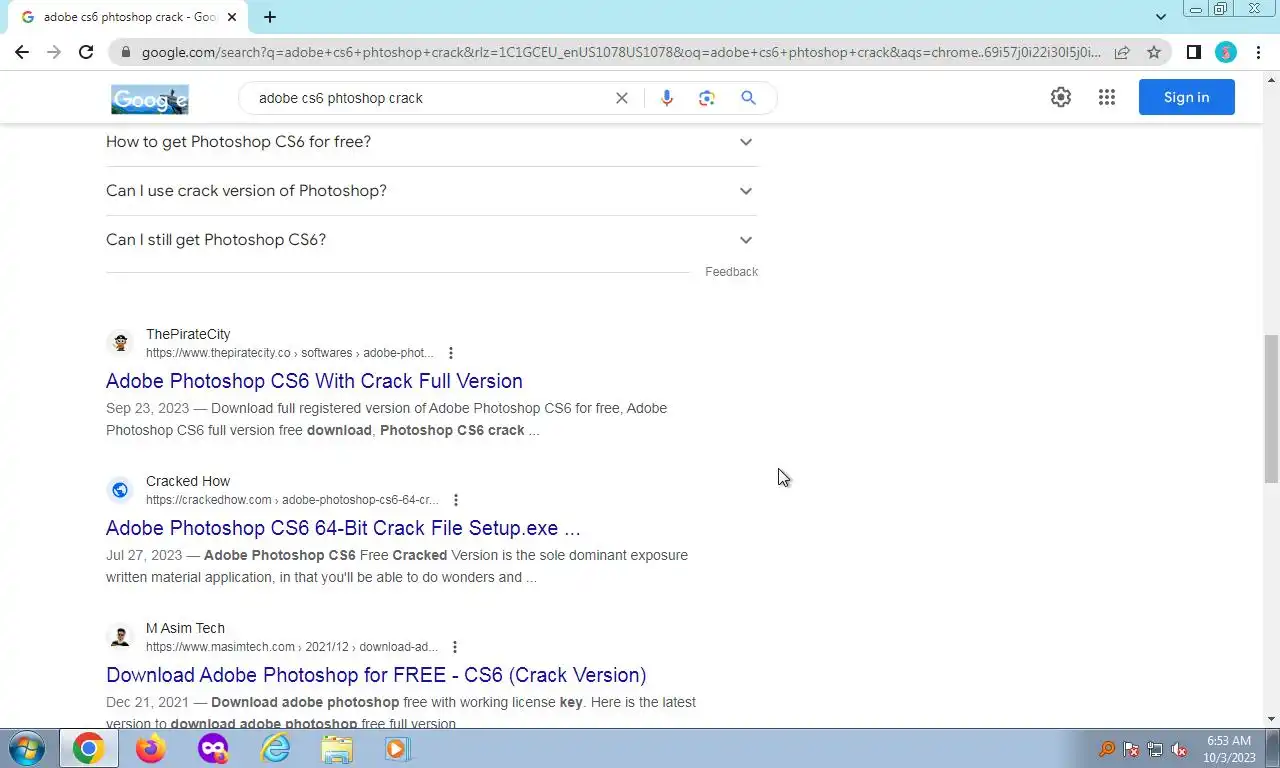Click the 'ThePirateCity' site name

point(188,334)
